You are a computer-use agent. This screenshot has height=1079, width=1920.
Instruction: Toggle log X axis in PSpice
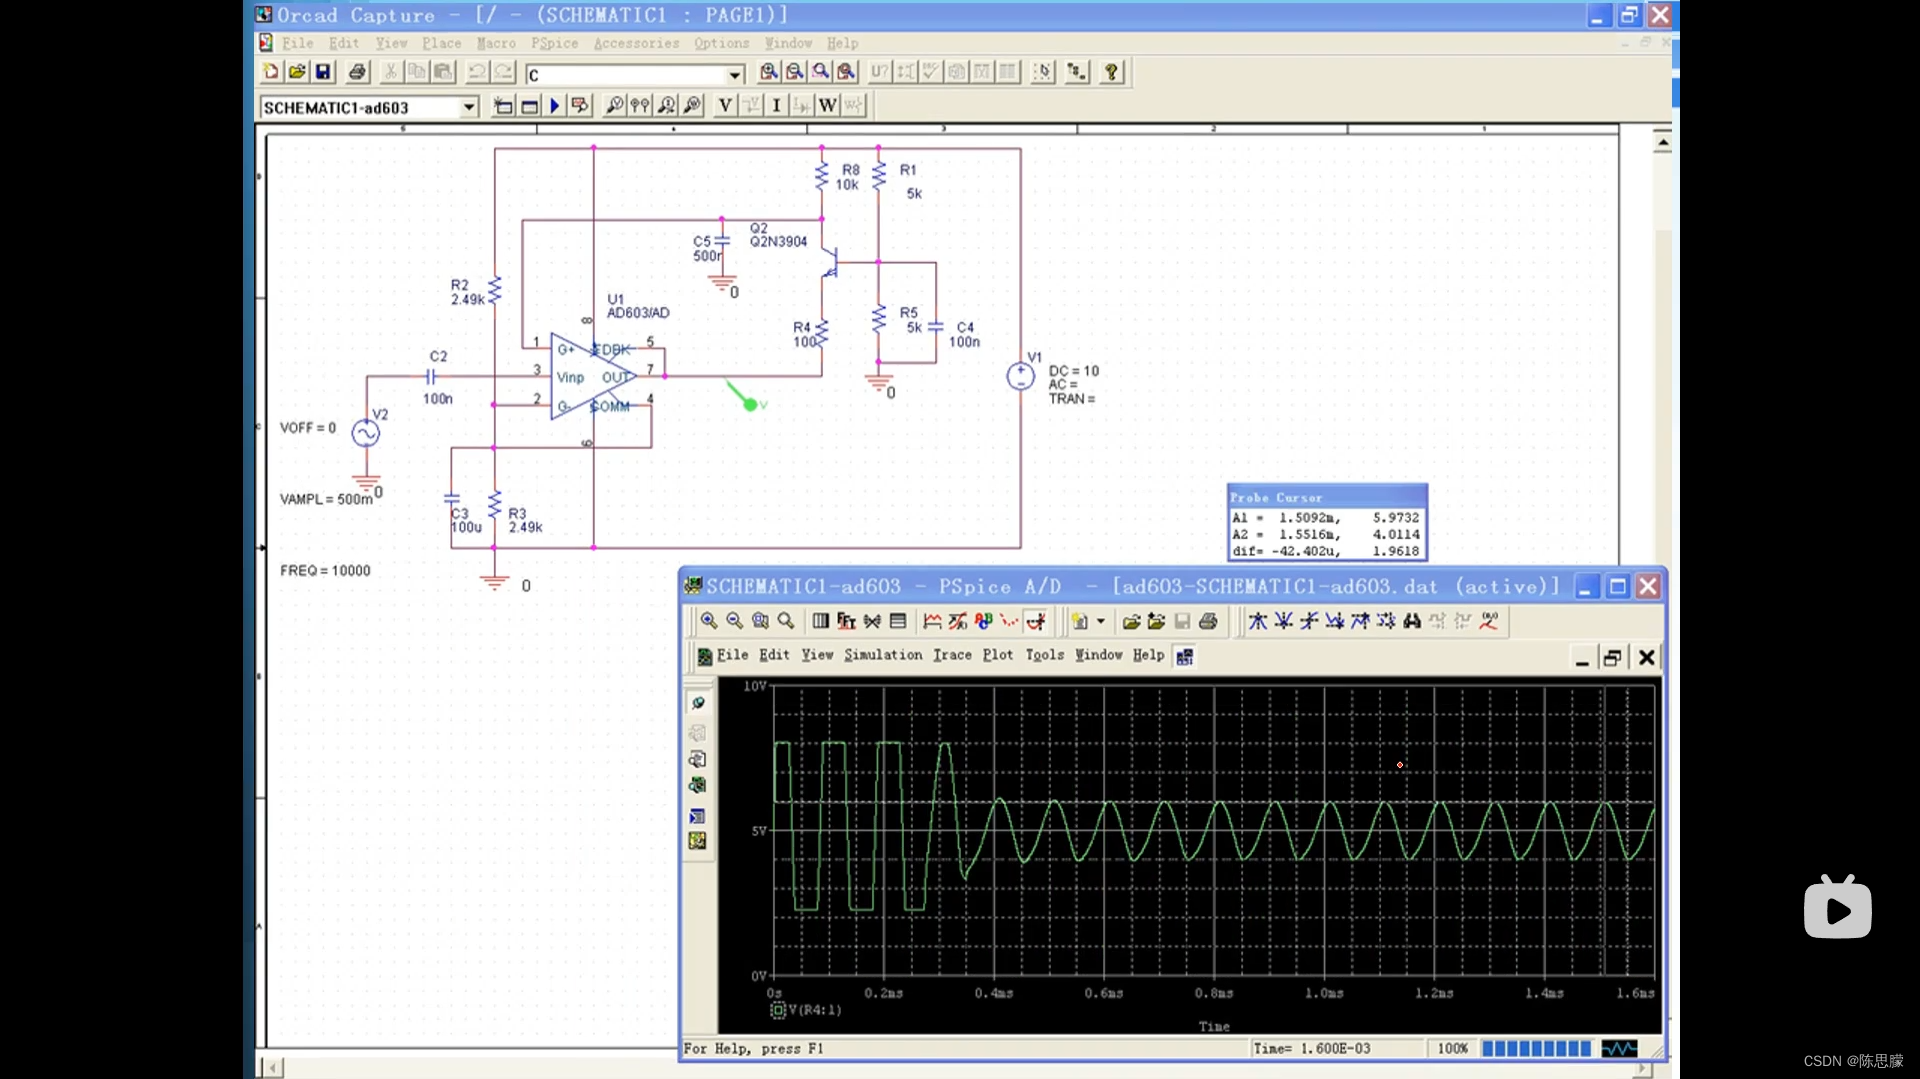point(820,621)
